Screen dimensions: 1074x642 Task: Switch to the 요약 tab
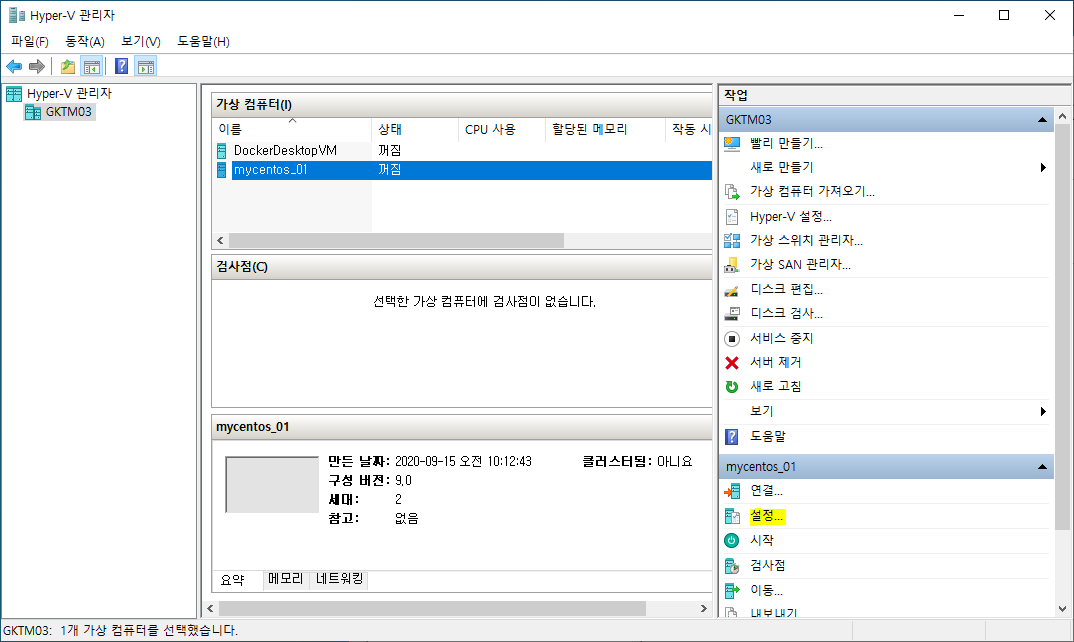click(233, 580)
